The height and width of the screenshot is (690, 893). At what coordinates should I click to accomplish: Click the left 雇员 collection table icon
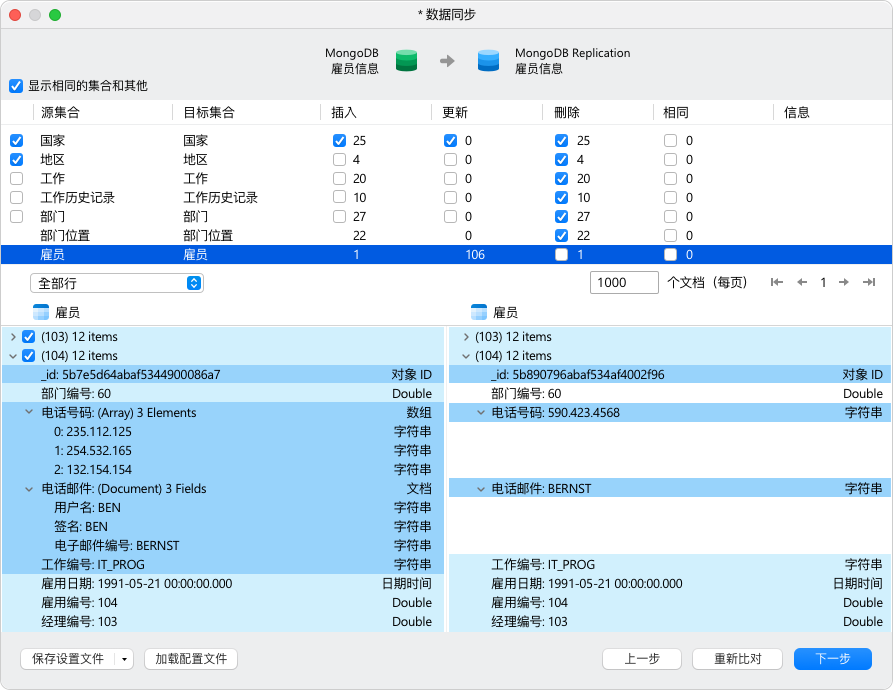41,312
